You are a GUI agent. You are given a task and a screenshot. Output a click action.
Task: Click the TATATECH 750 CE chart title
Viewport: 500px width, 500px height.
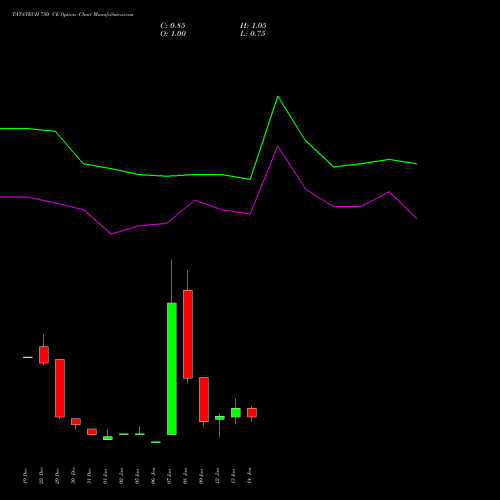[x=73, y=15]
